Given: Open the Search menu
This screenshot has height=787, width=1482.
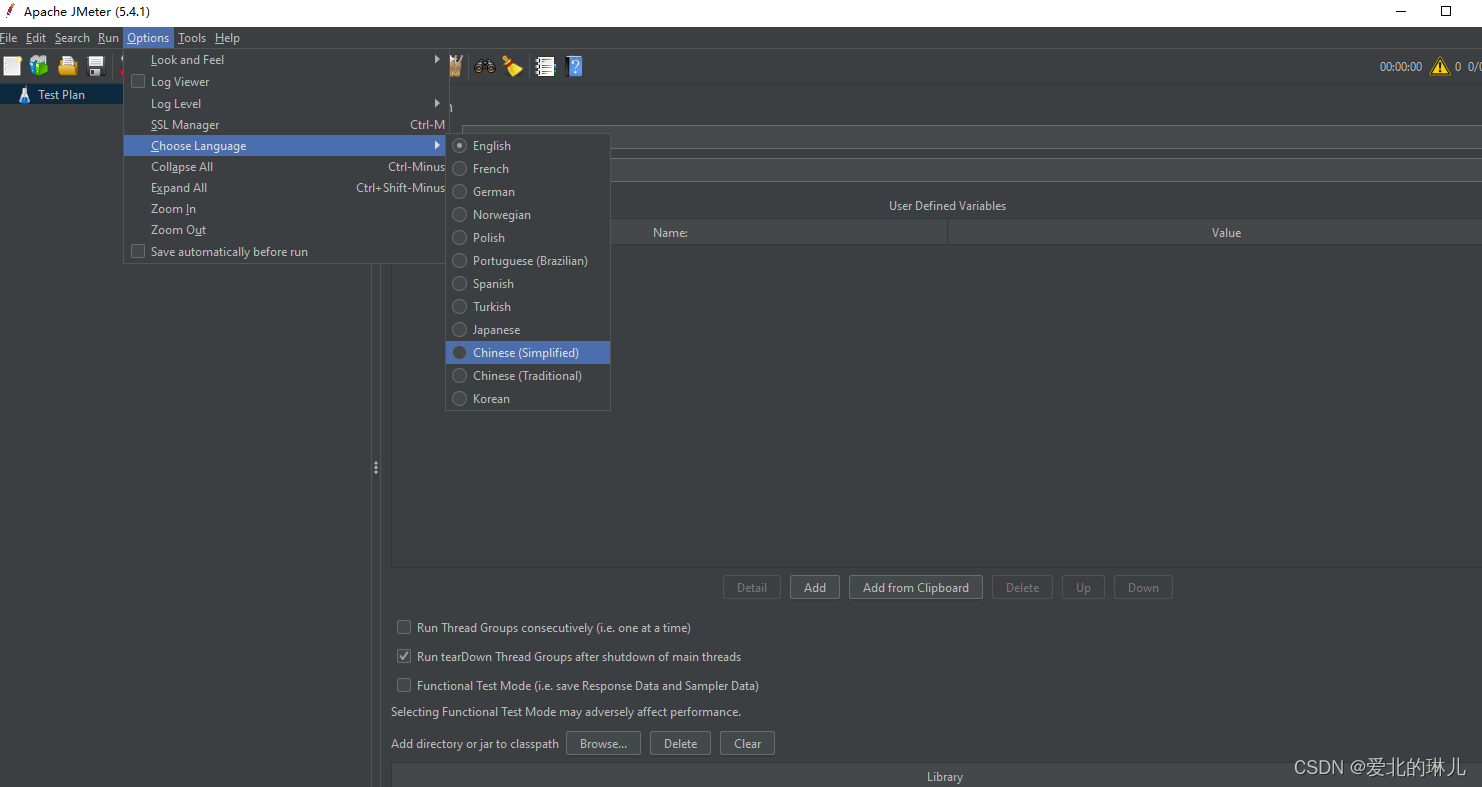Looking at the screenshot, I should click(x=72, y=38).
